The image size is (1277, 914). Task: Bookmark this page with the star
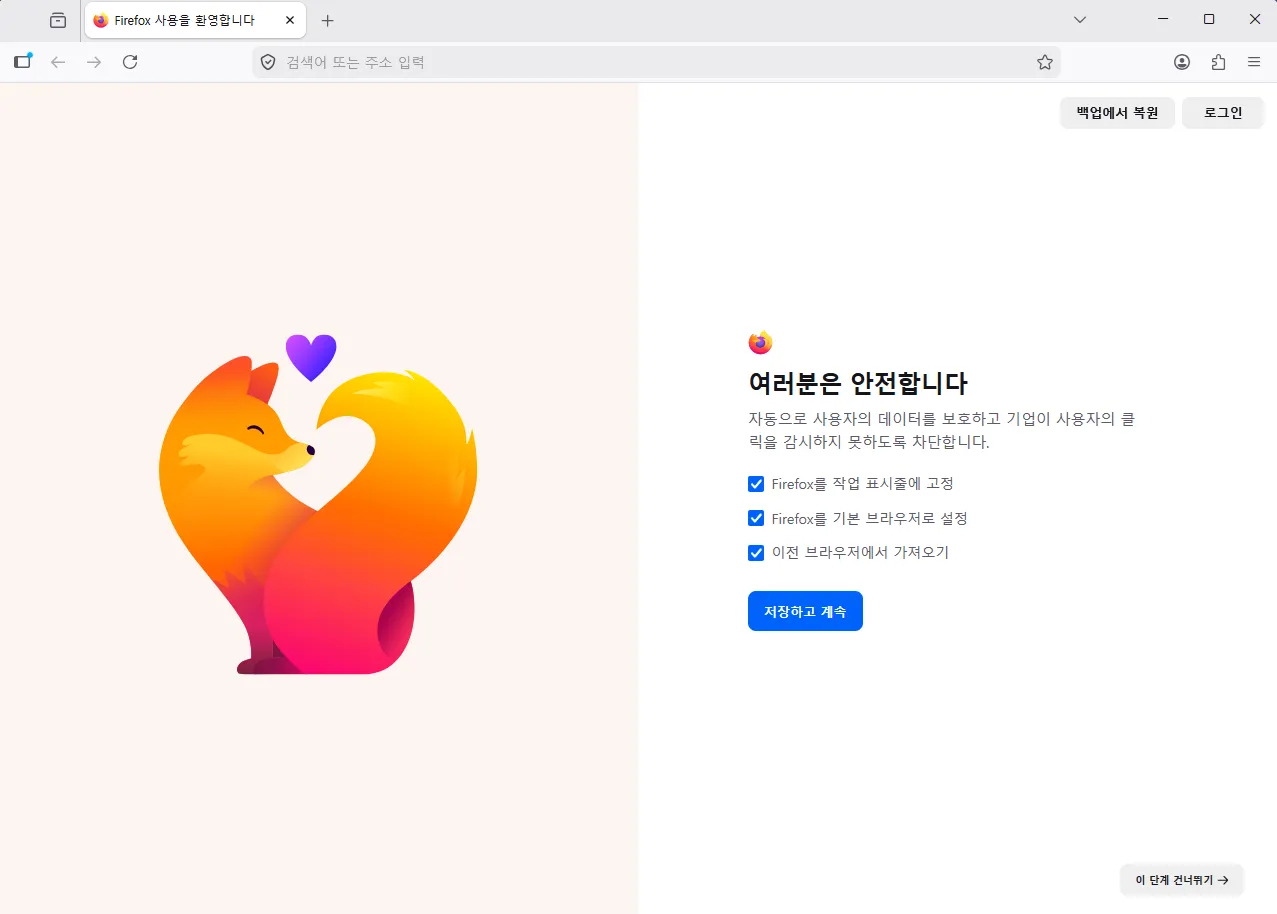coord(1045,62)
